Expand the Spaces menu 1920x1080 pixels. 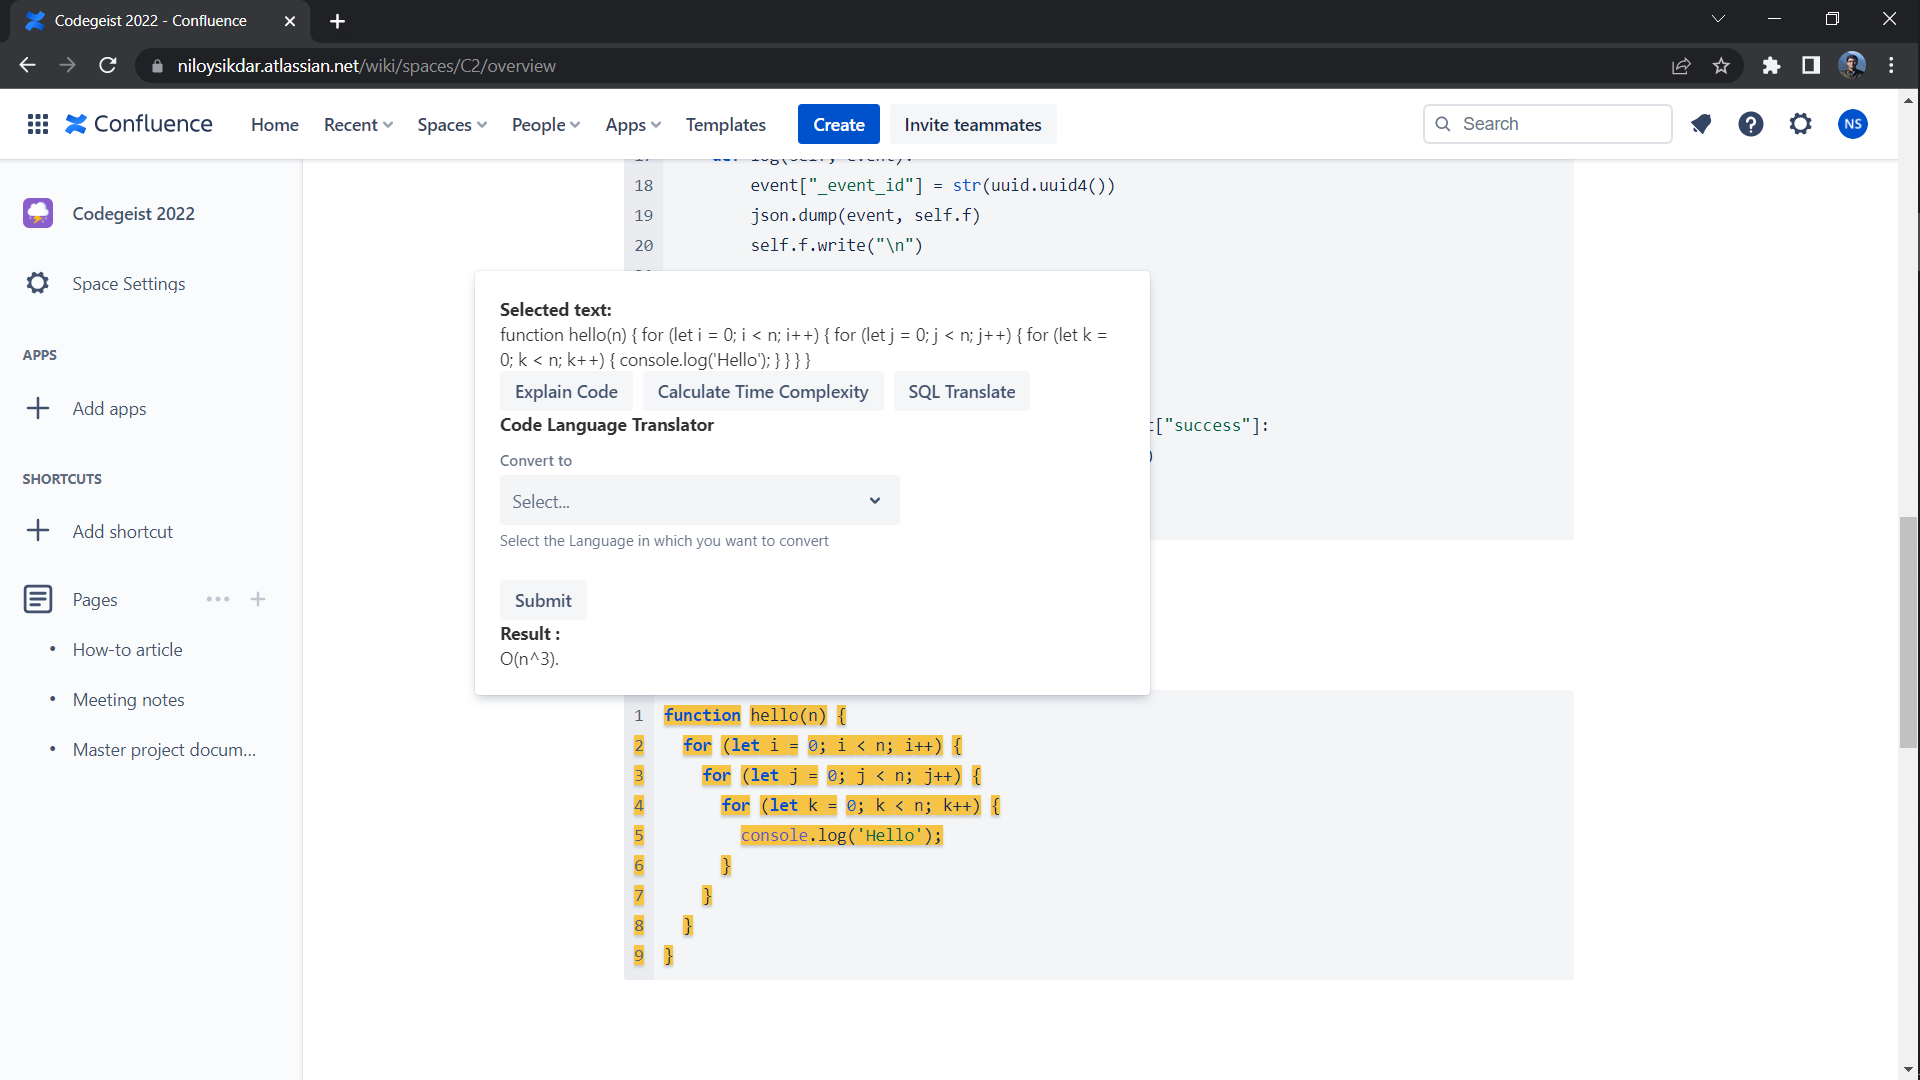click(x=452, y=125)
